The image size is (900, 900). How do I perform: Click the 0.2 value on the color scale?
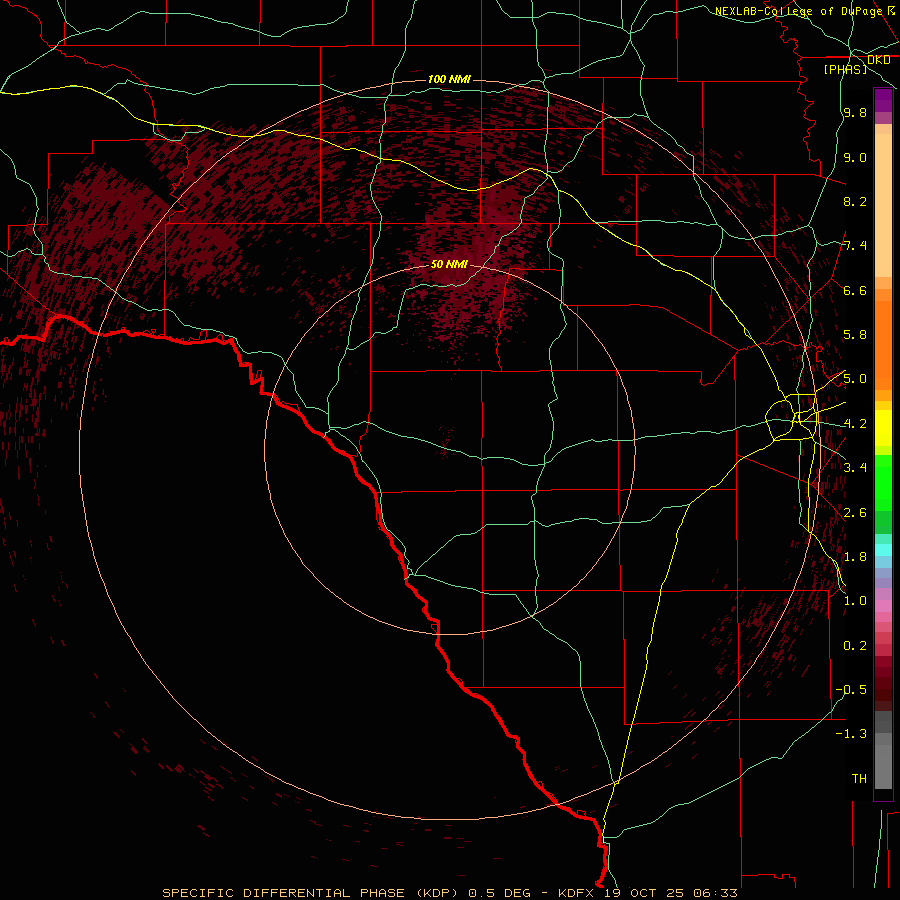[x=855, y=646]
